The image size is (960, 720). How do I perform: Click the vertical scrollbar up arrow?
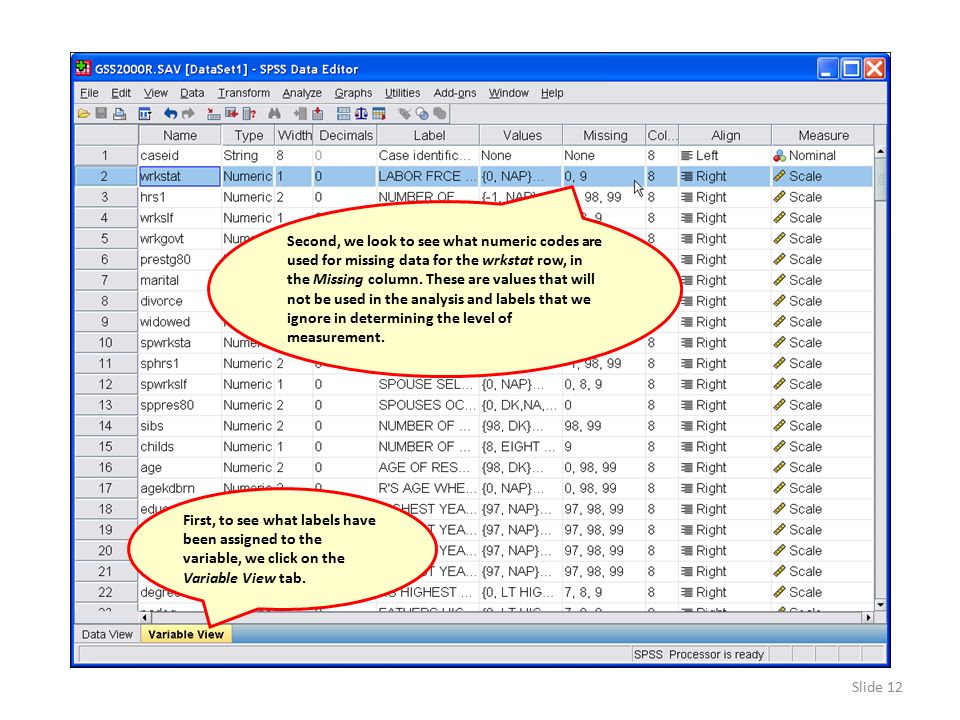(x=880, y=151)
